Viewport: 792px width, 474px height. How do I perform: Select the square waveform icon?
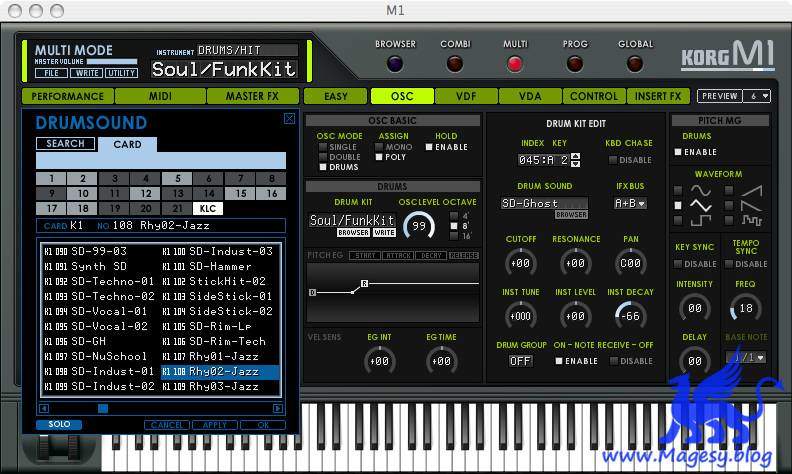tap(701, 220)
